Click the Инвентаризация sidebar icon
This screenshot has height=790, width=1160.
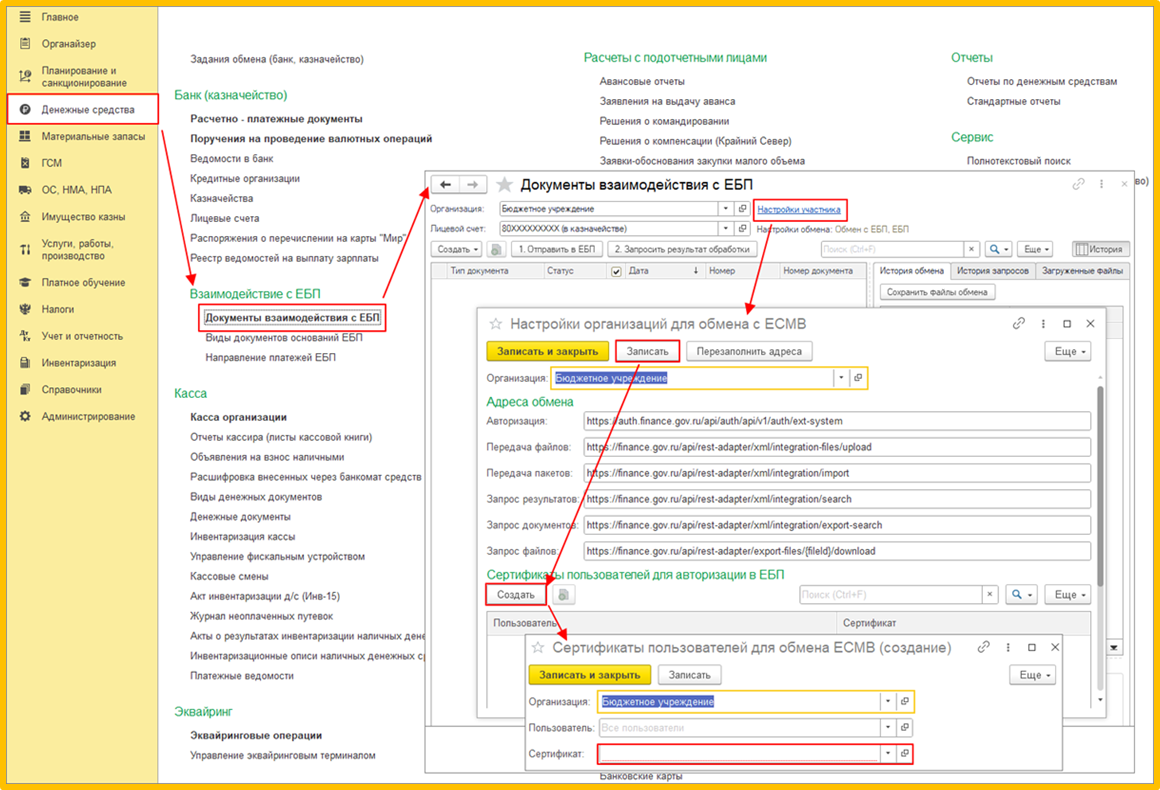(25, 363)
